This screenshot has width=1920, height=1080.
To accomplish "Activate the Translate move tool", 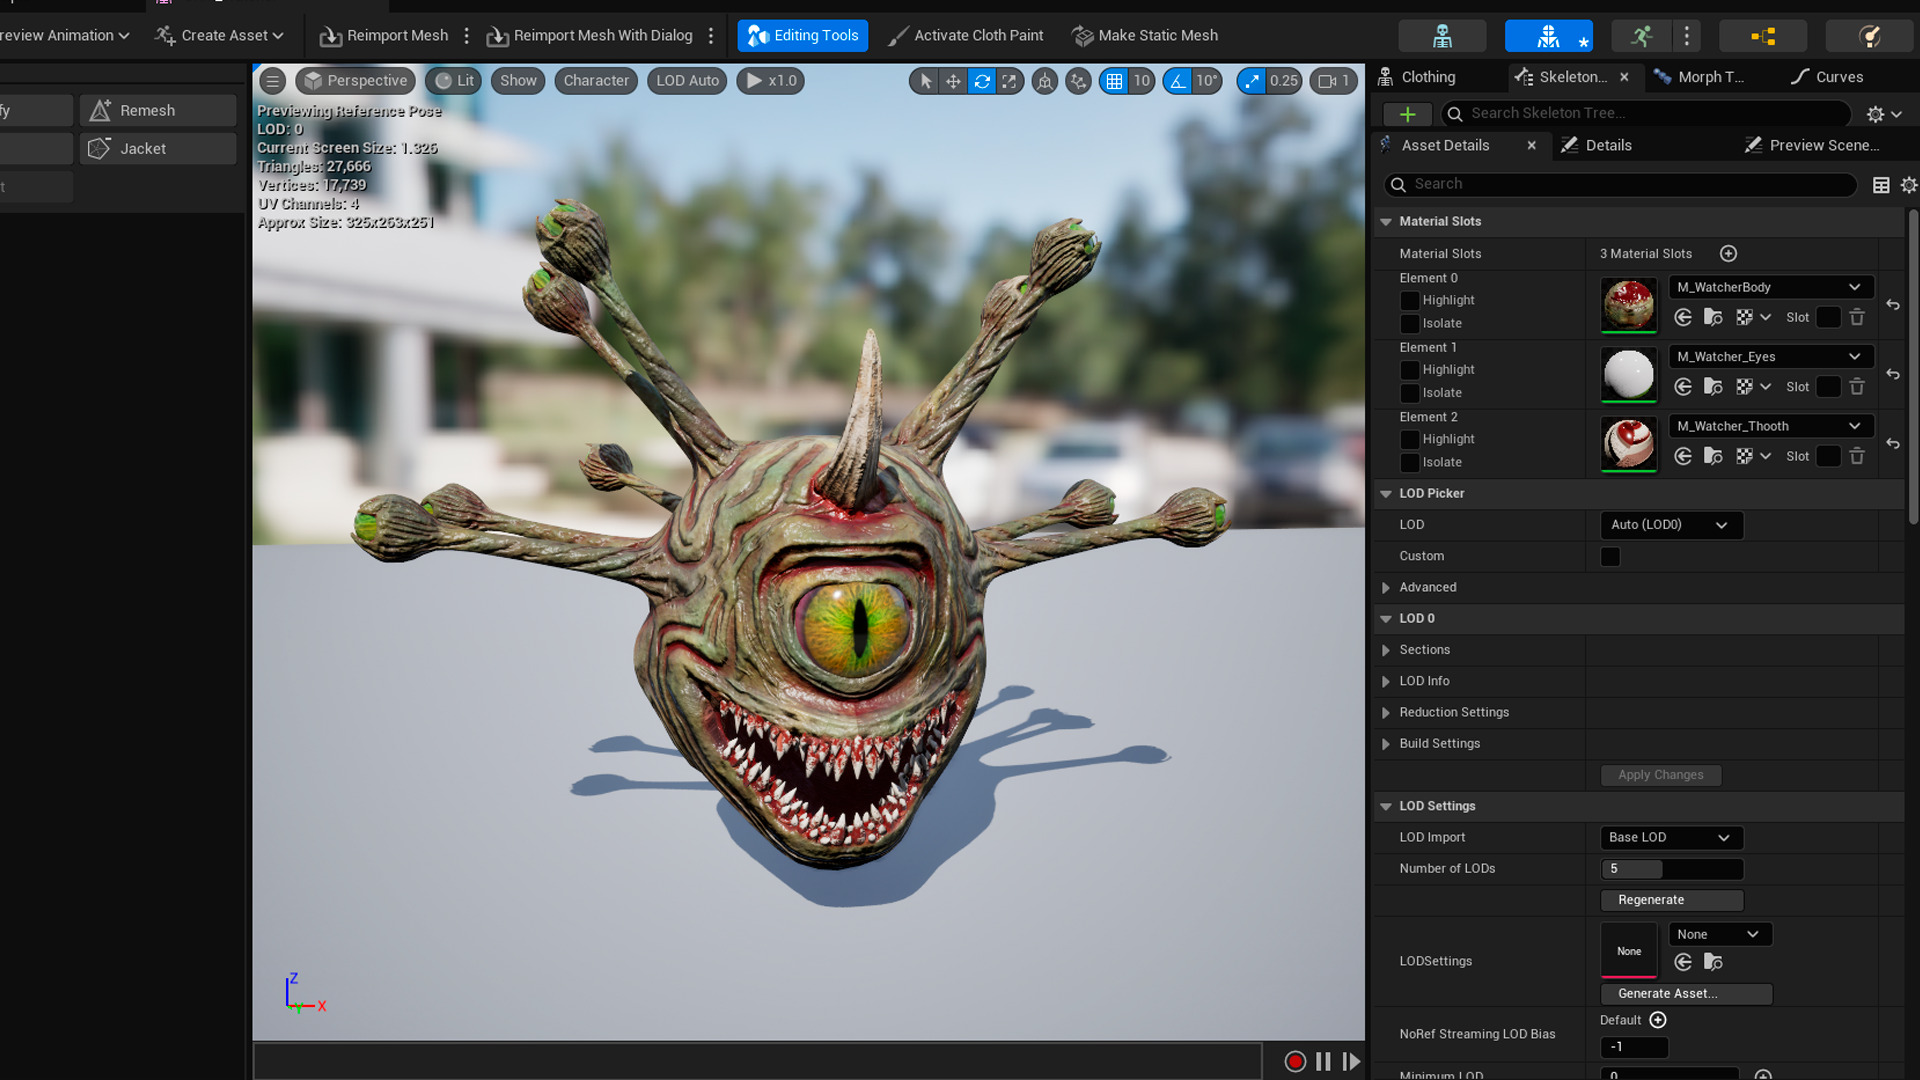I will point(954,81).
